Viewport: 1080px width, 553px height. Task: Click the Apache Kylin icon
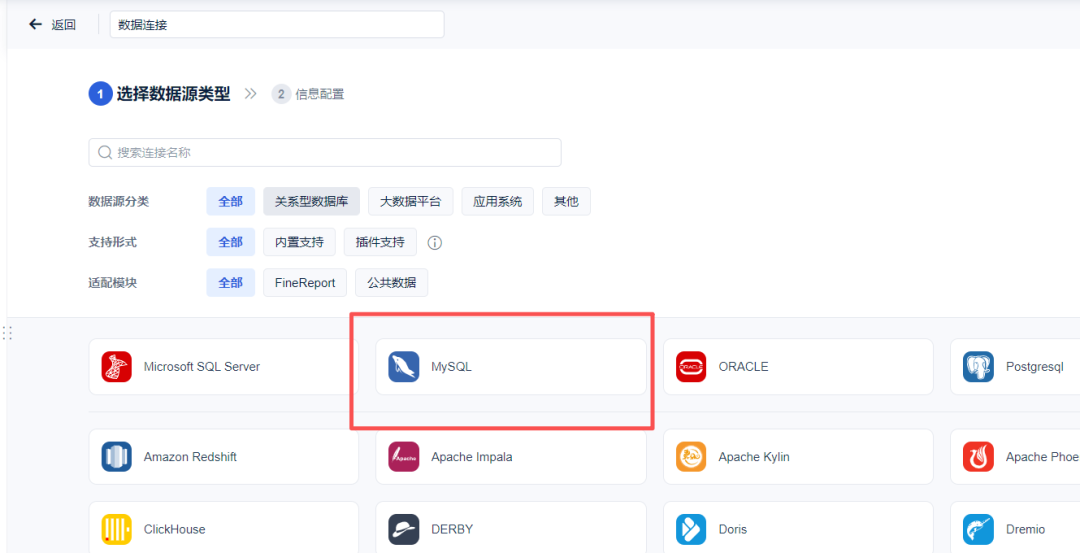pyautogui.click(x=691, y=457)
